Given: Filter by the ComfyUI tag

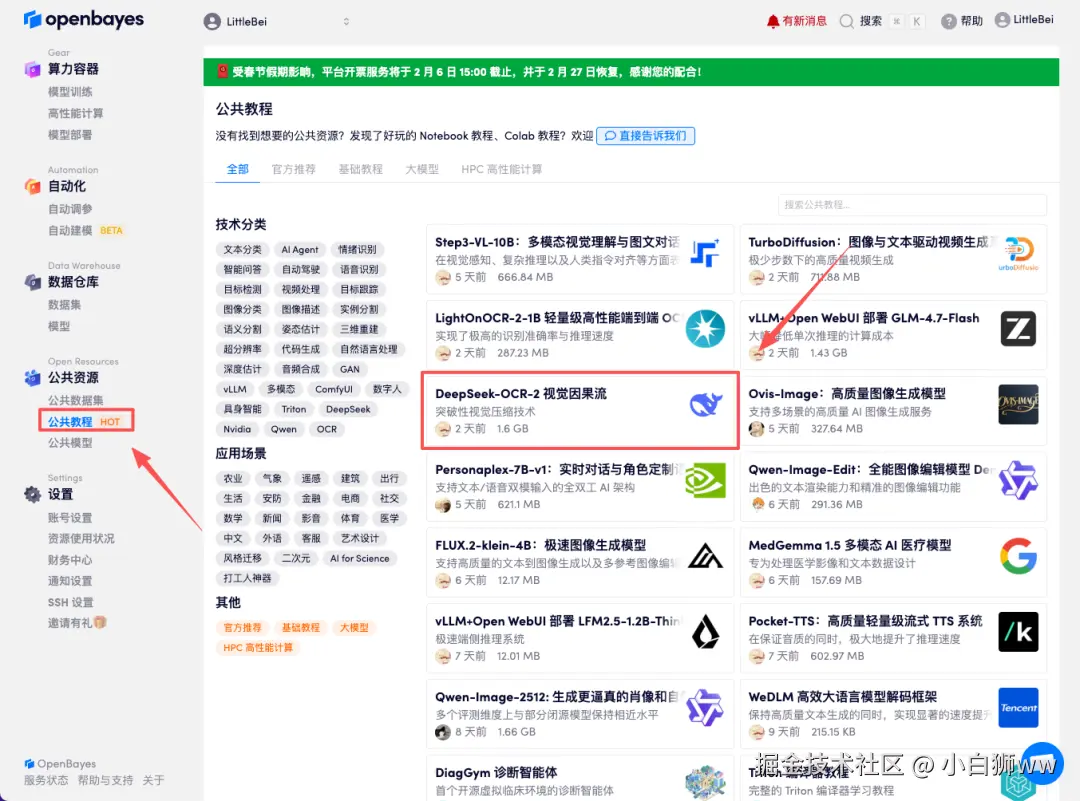Looking at the screenshot, I should 334,389.
